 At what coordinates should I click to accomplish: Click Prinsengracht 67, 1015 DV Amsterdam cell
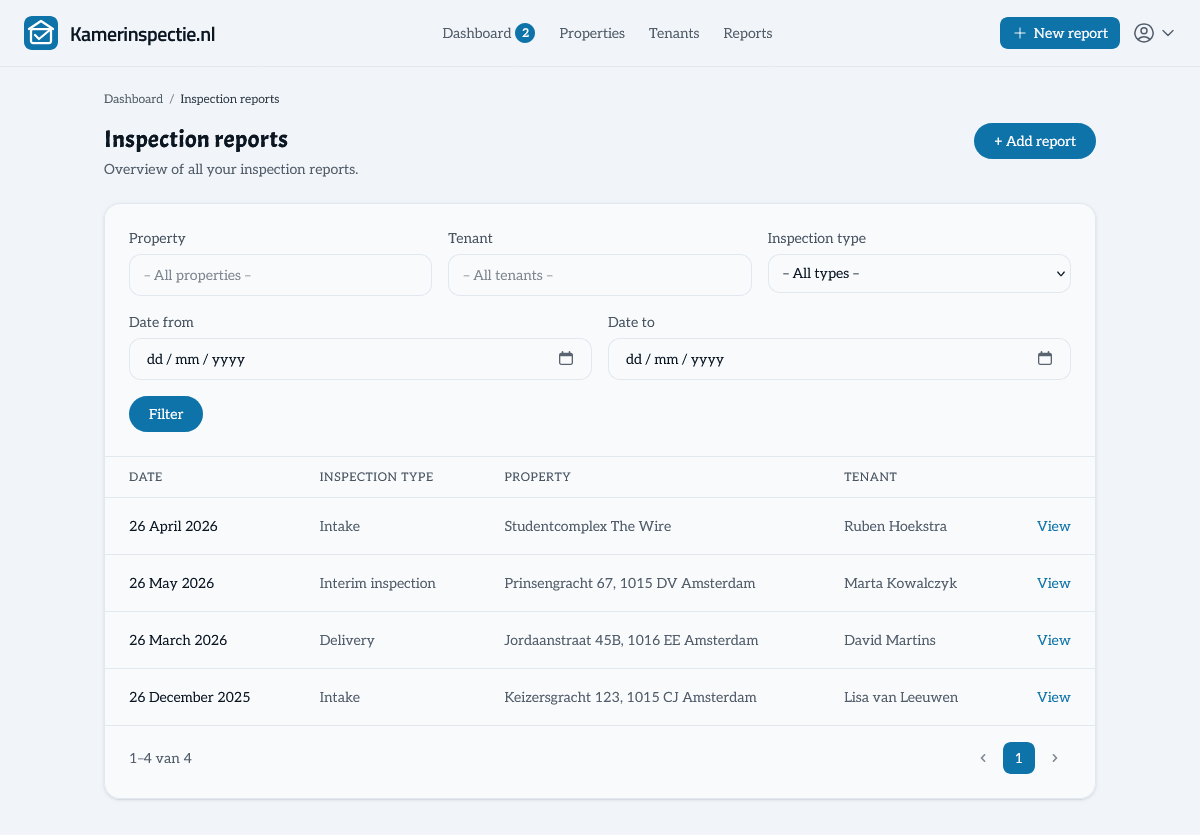click(x=630, y=583)
